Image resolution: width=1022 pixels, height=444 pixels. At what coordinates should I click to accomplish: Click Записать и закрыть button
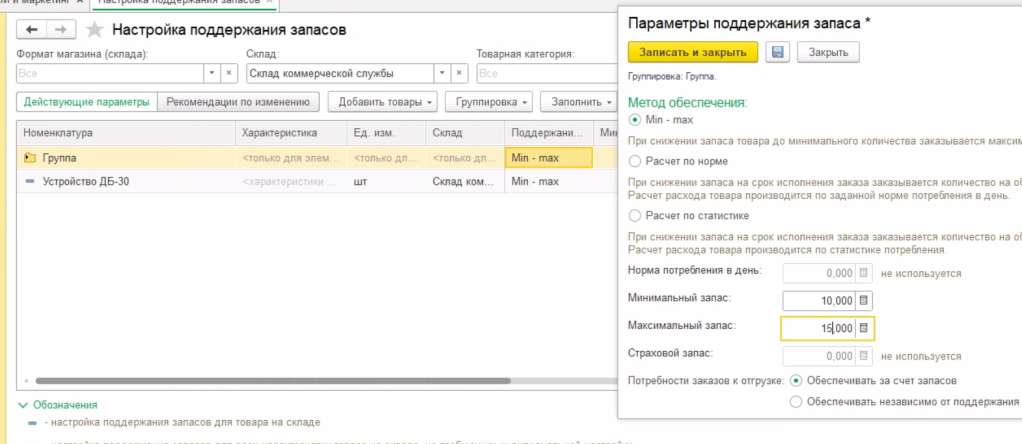tap(692, 52)
